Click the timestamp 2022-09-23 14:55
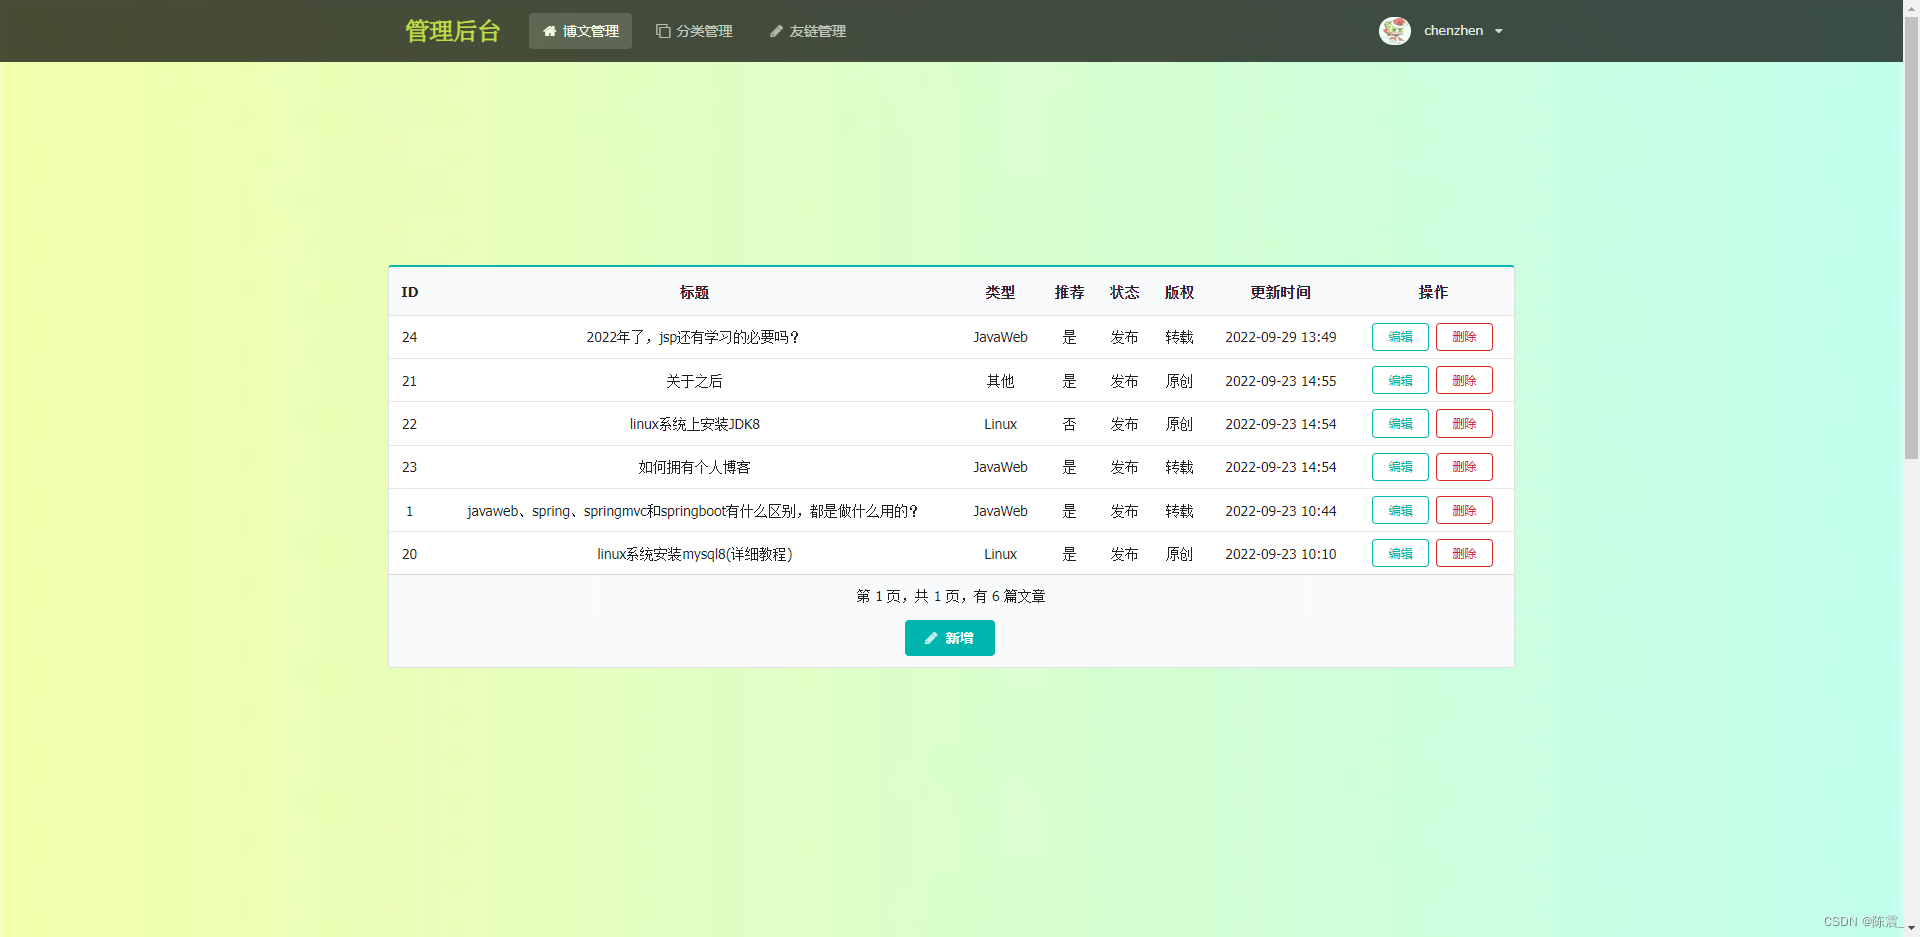Viewport: 1920px width, 937px height. tap(1280, 381)
